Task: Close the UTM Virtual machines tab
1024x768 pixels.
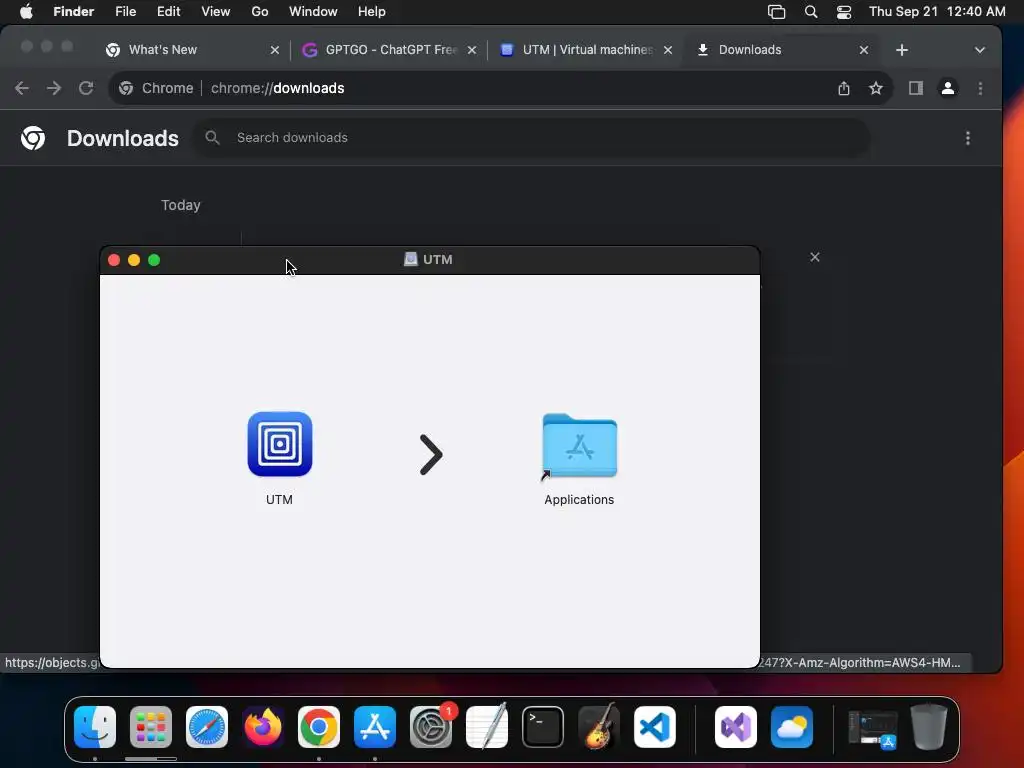Action: (x=667, y=50)
